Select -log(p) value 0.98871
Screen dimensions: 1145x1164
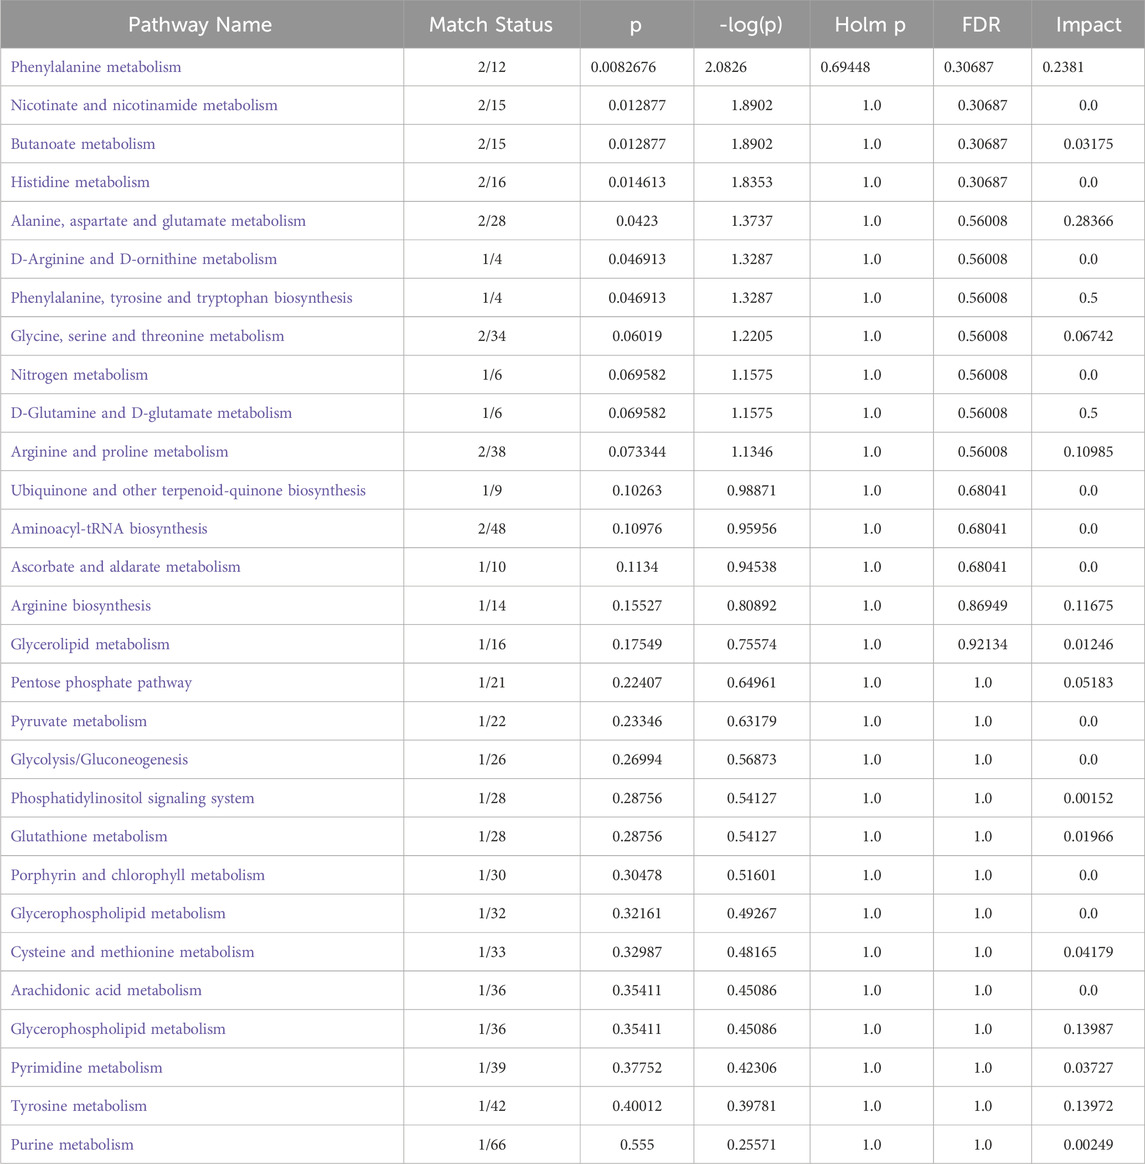[x=752, y=491]
